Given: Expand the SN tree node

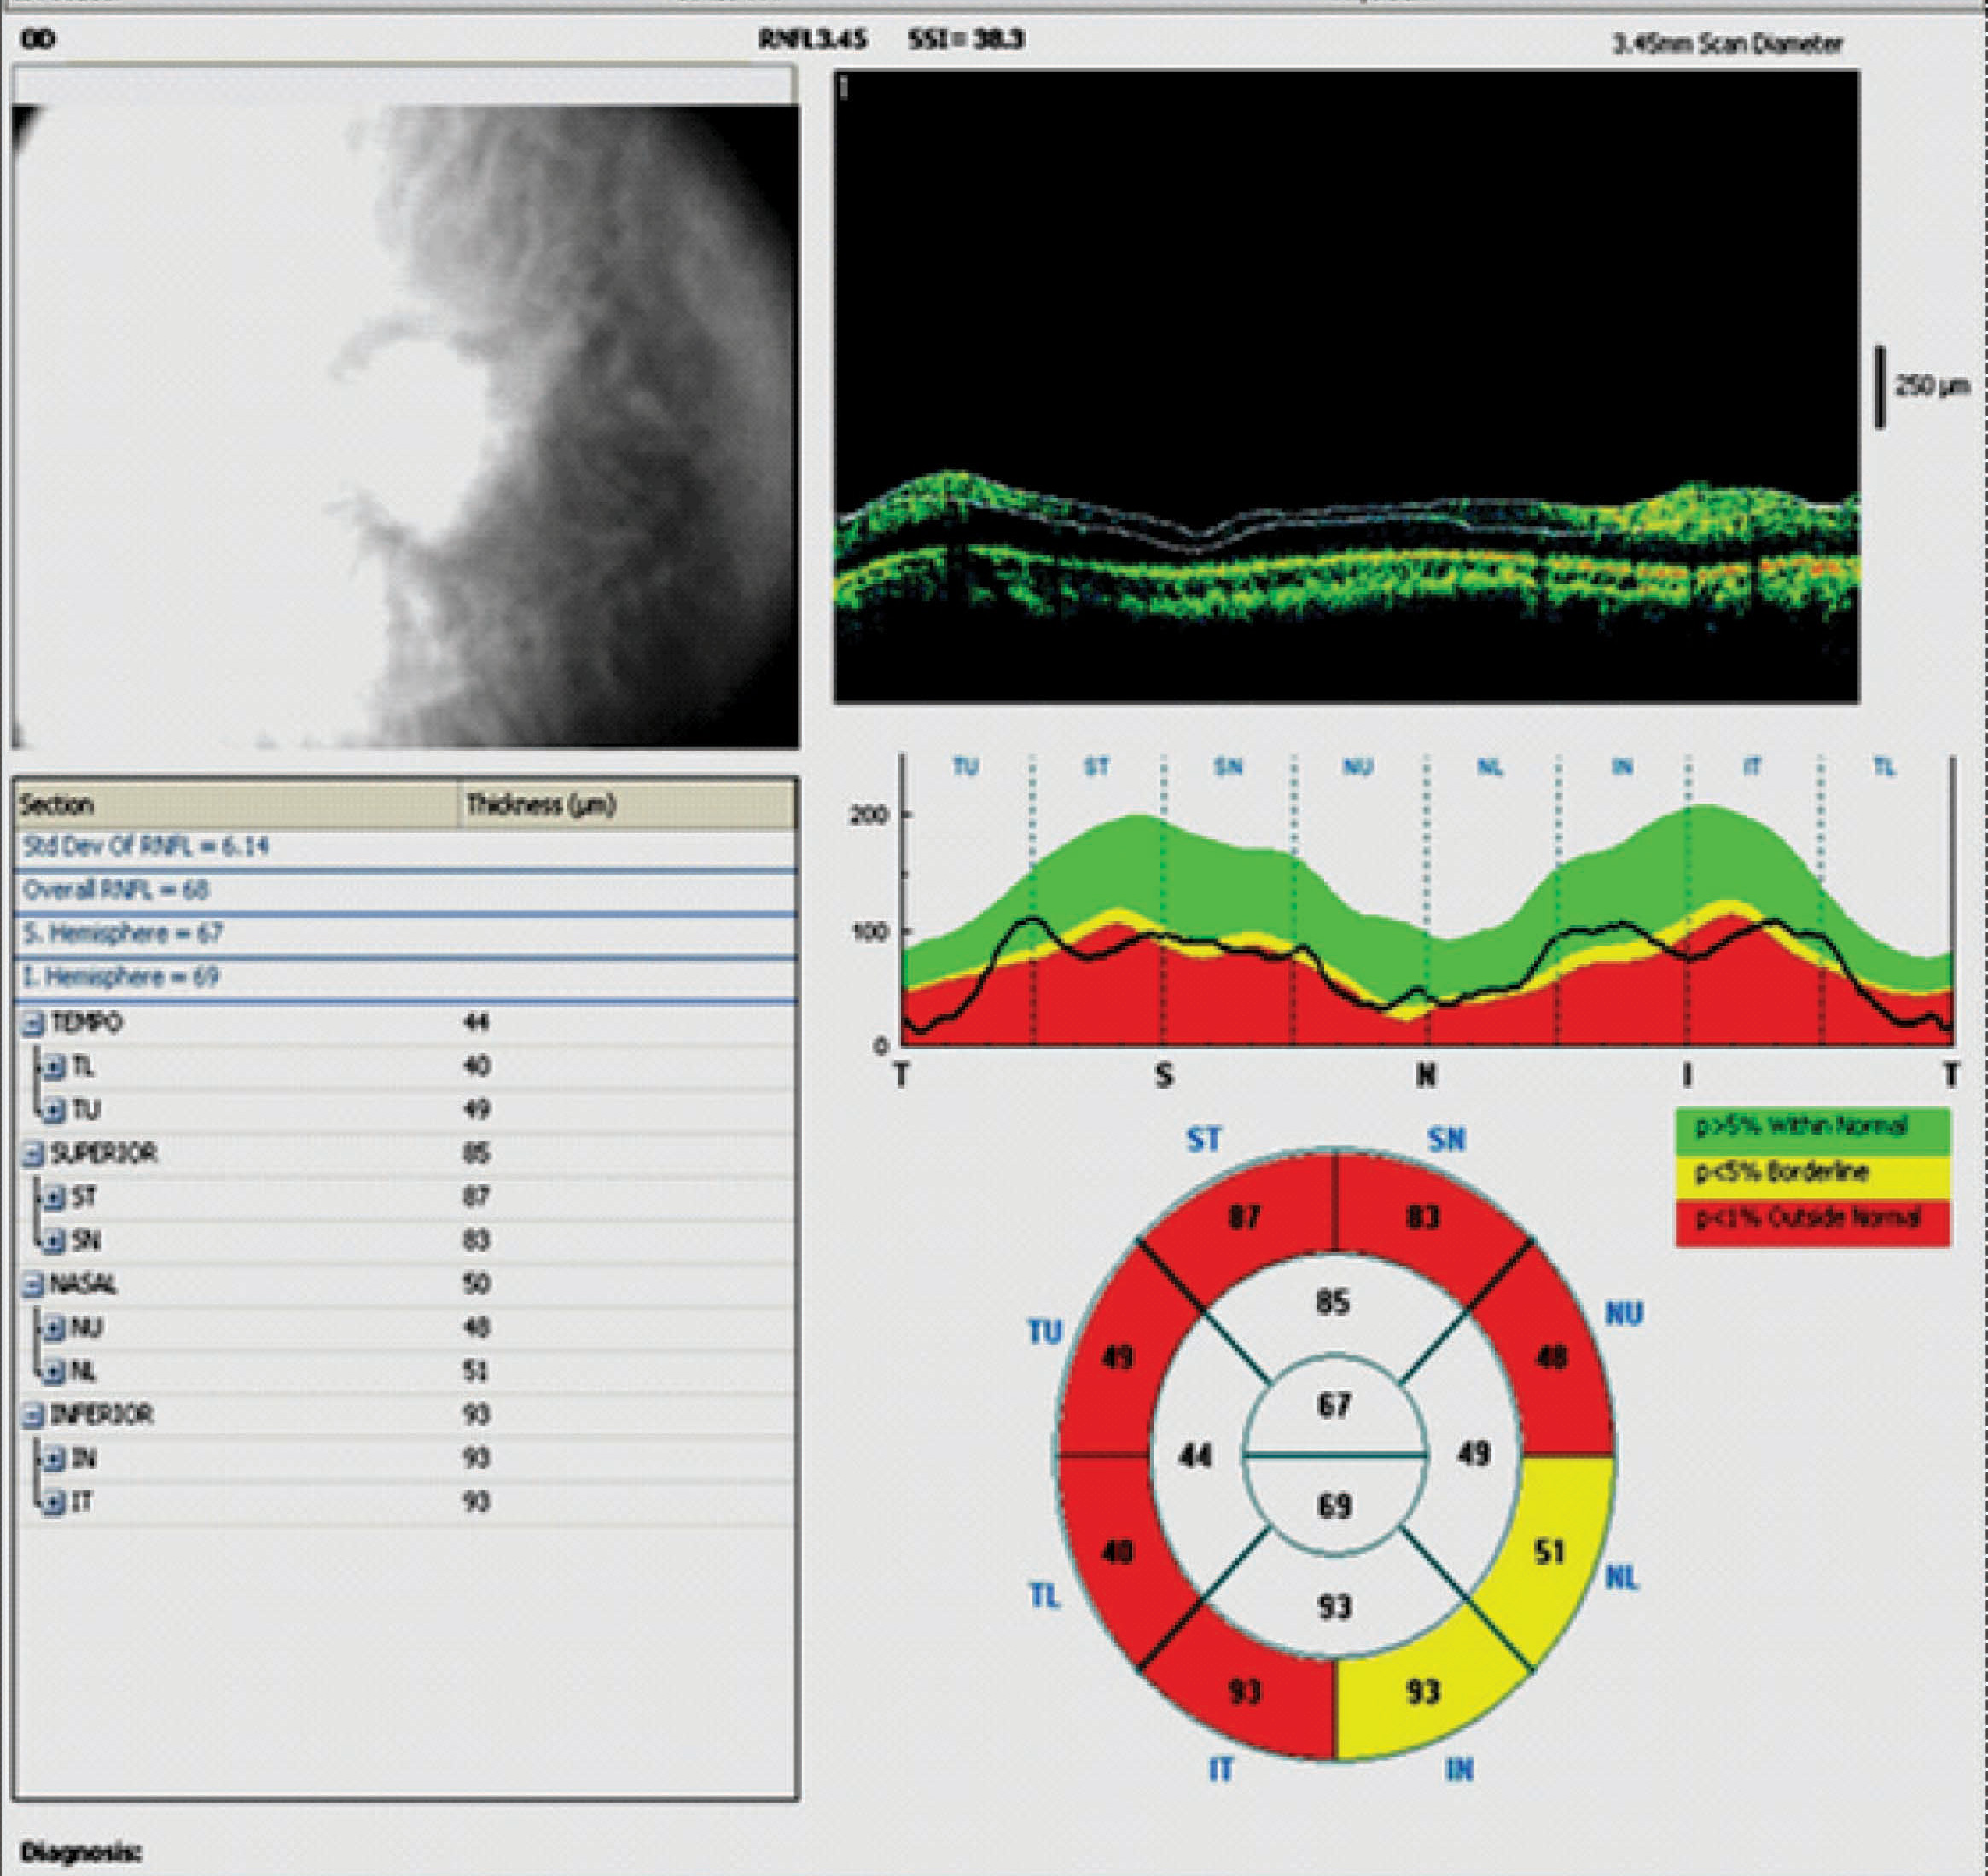Looking at the screenshot, I should (x=55, y=1241).
